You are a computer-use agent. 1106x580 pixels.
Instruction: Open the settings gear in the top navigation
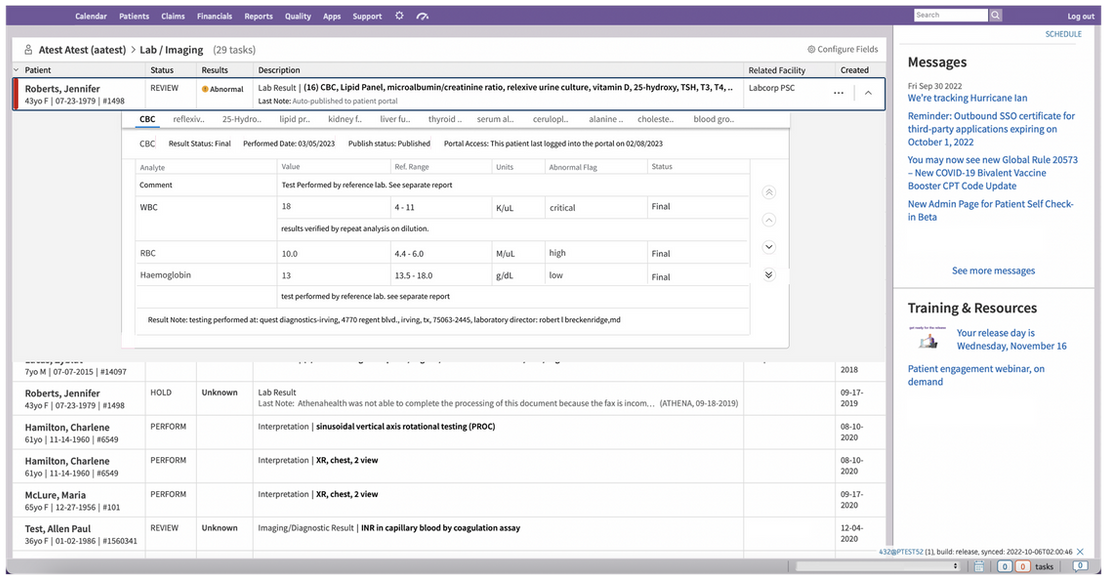[x=399, y=16]
